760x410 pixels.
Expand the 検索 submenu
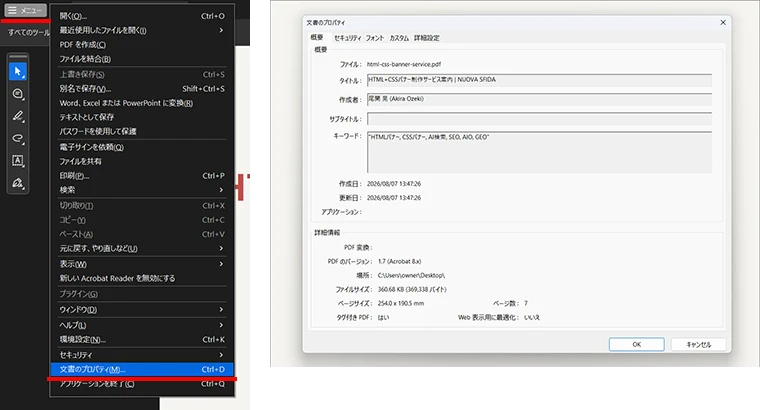[x=142, y=189]
